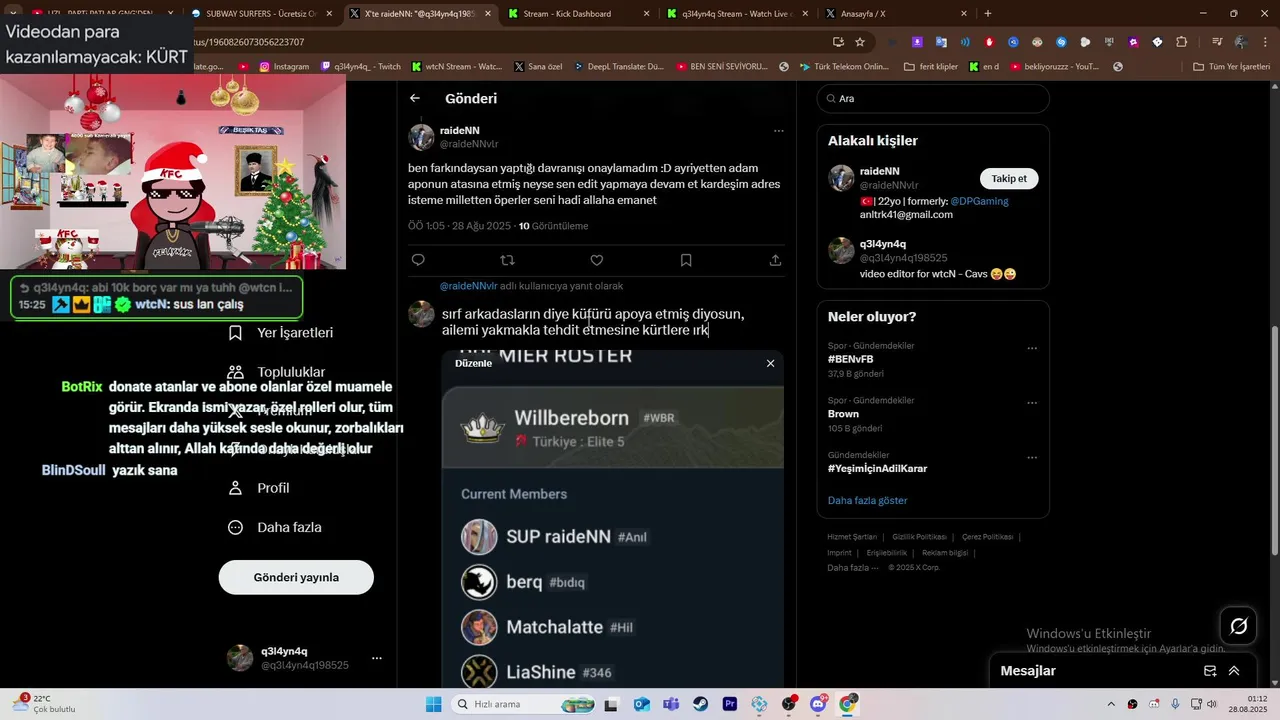The image size is (1280, 720).
Task: Open Türk Telekom Online bookmark
Action: pyautogui.click(x=843, y=67)
